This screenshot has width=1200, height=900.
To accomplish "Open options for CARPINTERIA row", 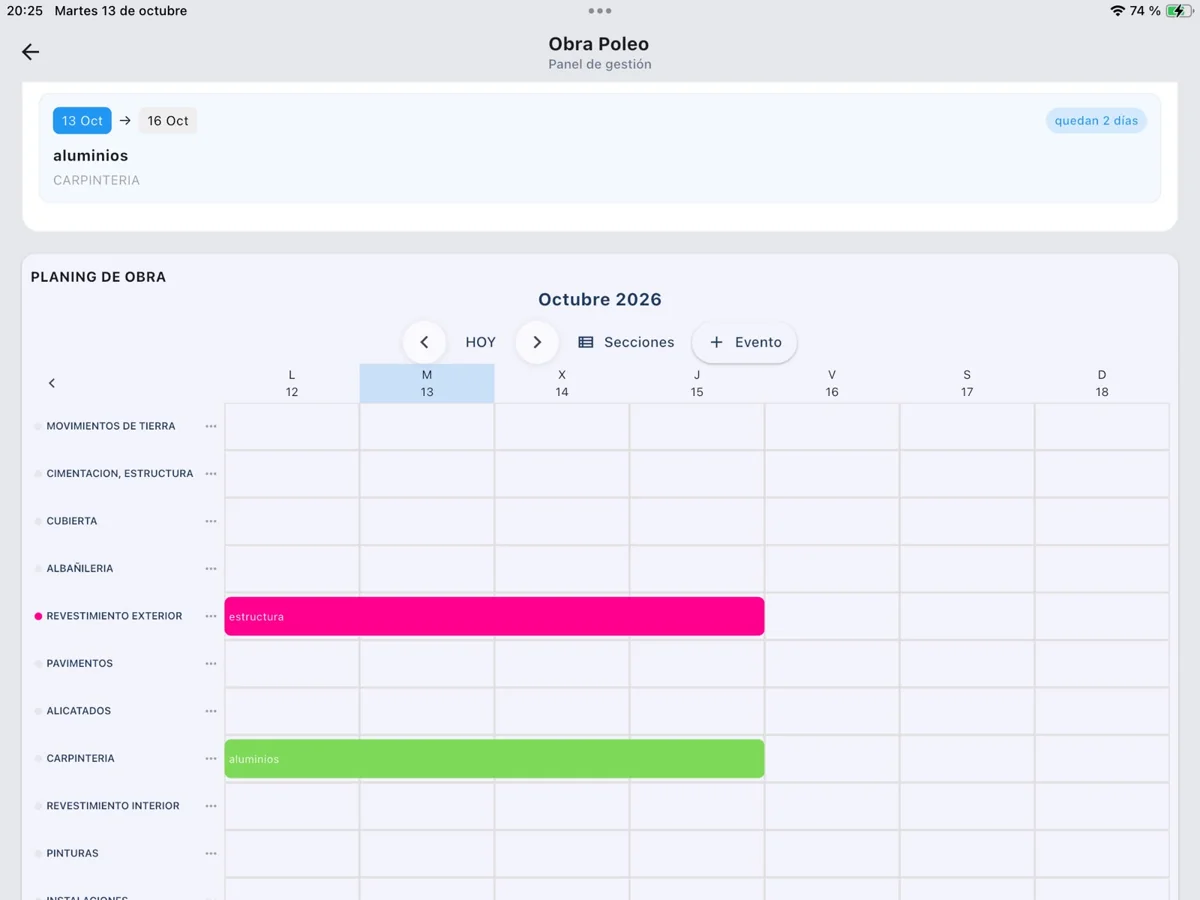I will point(211,759).
